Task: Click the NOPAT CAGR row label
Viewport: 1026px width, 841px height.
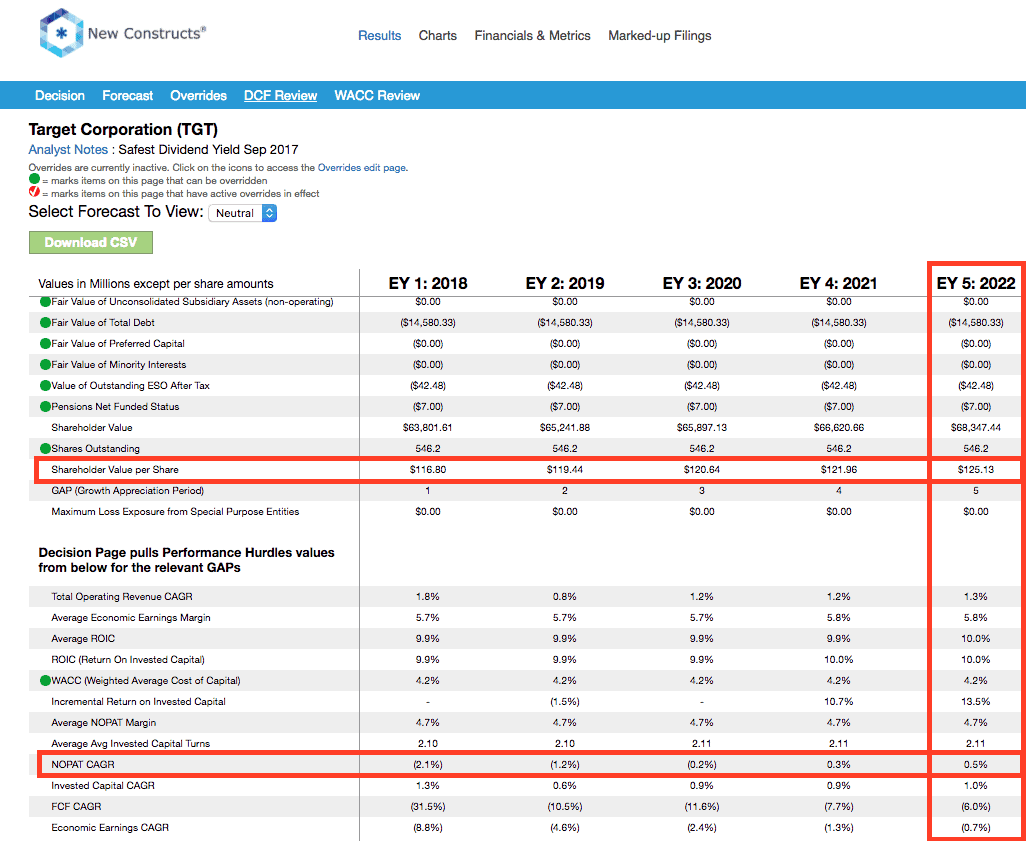Action: pyautogui.click(x=82, y=764)
